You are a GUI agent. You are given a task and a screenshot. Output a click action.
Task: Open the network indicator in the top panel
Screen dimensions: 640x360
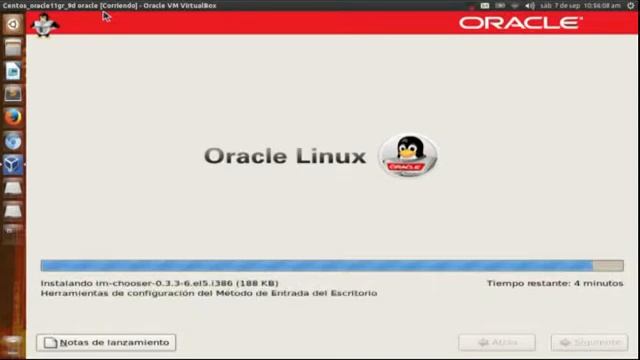[x=515, y=6]
